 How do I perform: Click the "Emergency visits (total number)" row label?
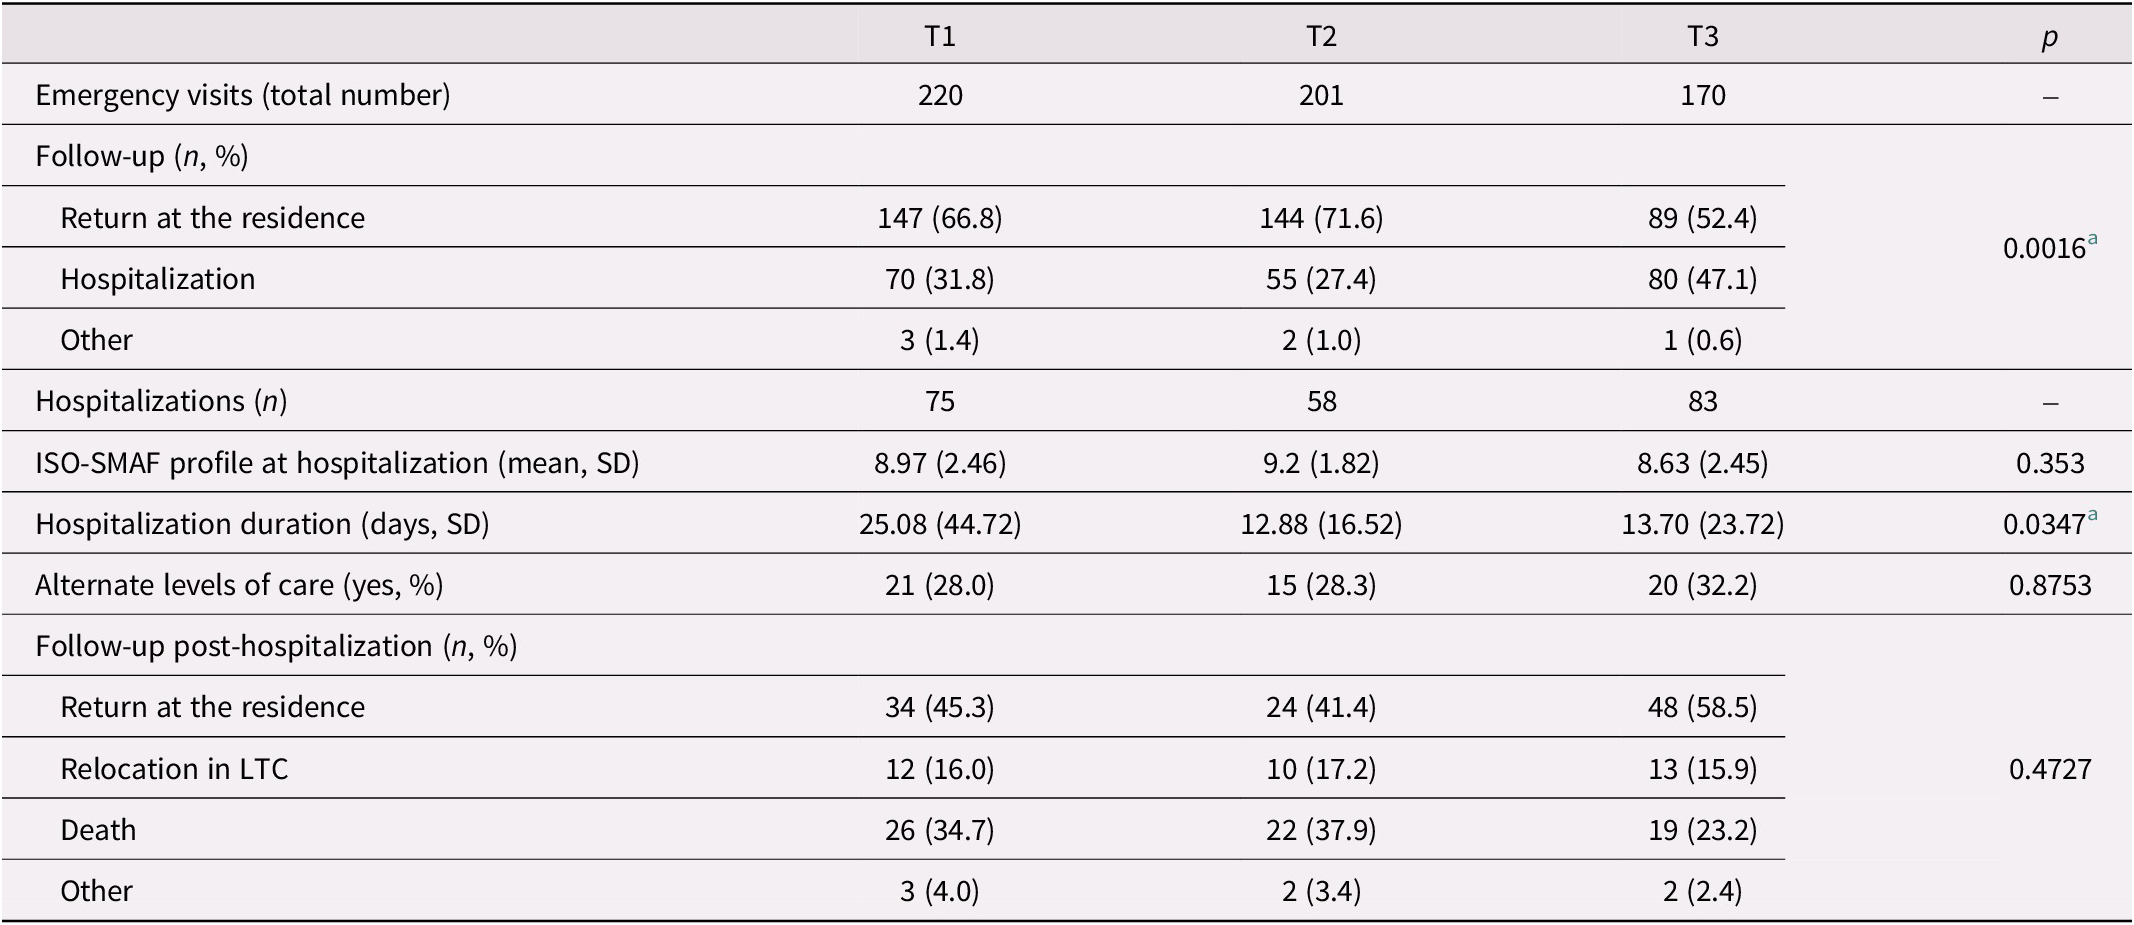pyautogui.click(x=243, y=95)
